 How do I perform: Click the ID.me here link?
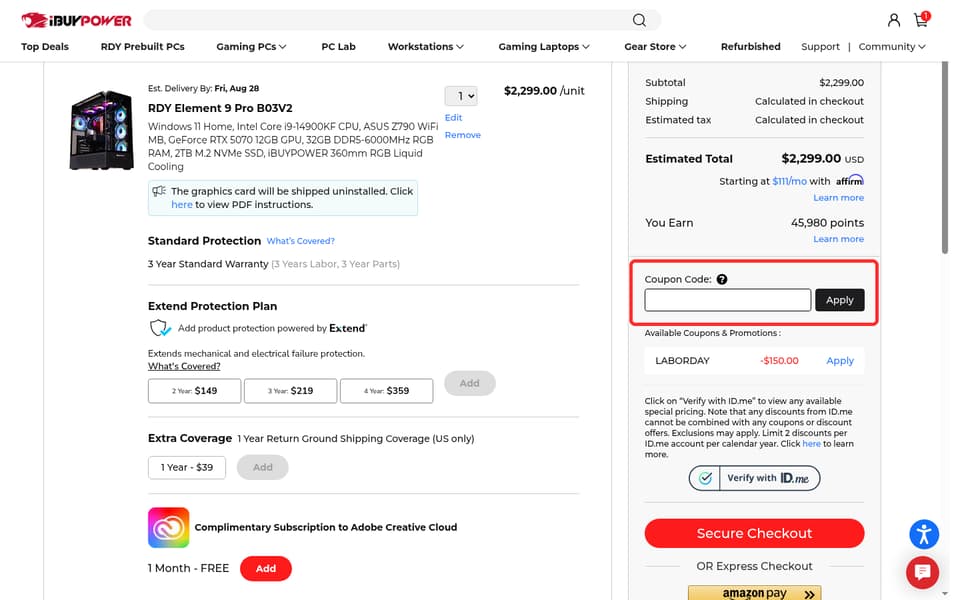point(811,444)
